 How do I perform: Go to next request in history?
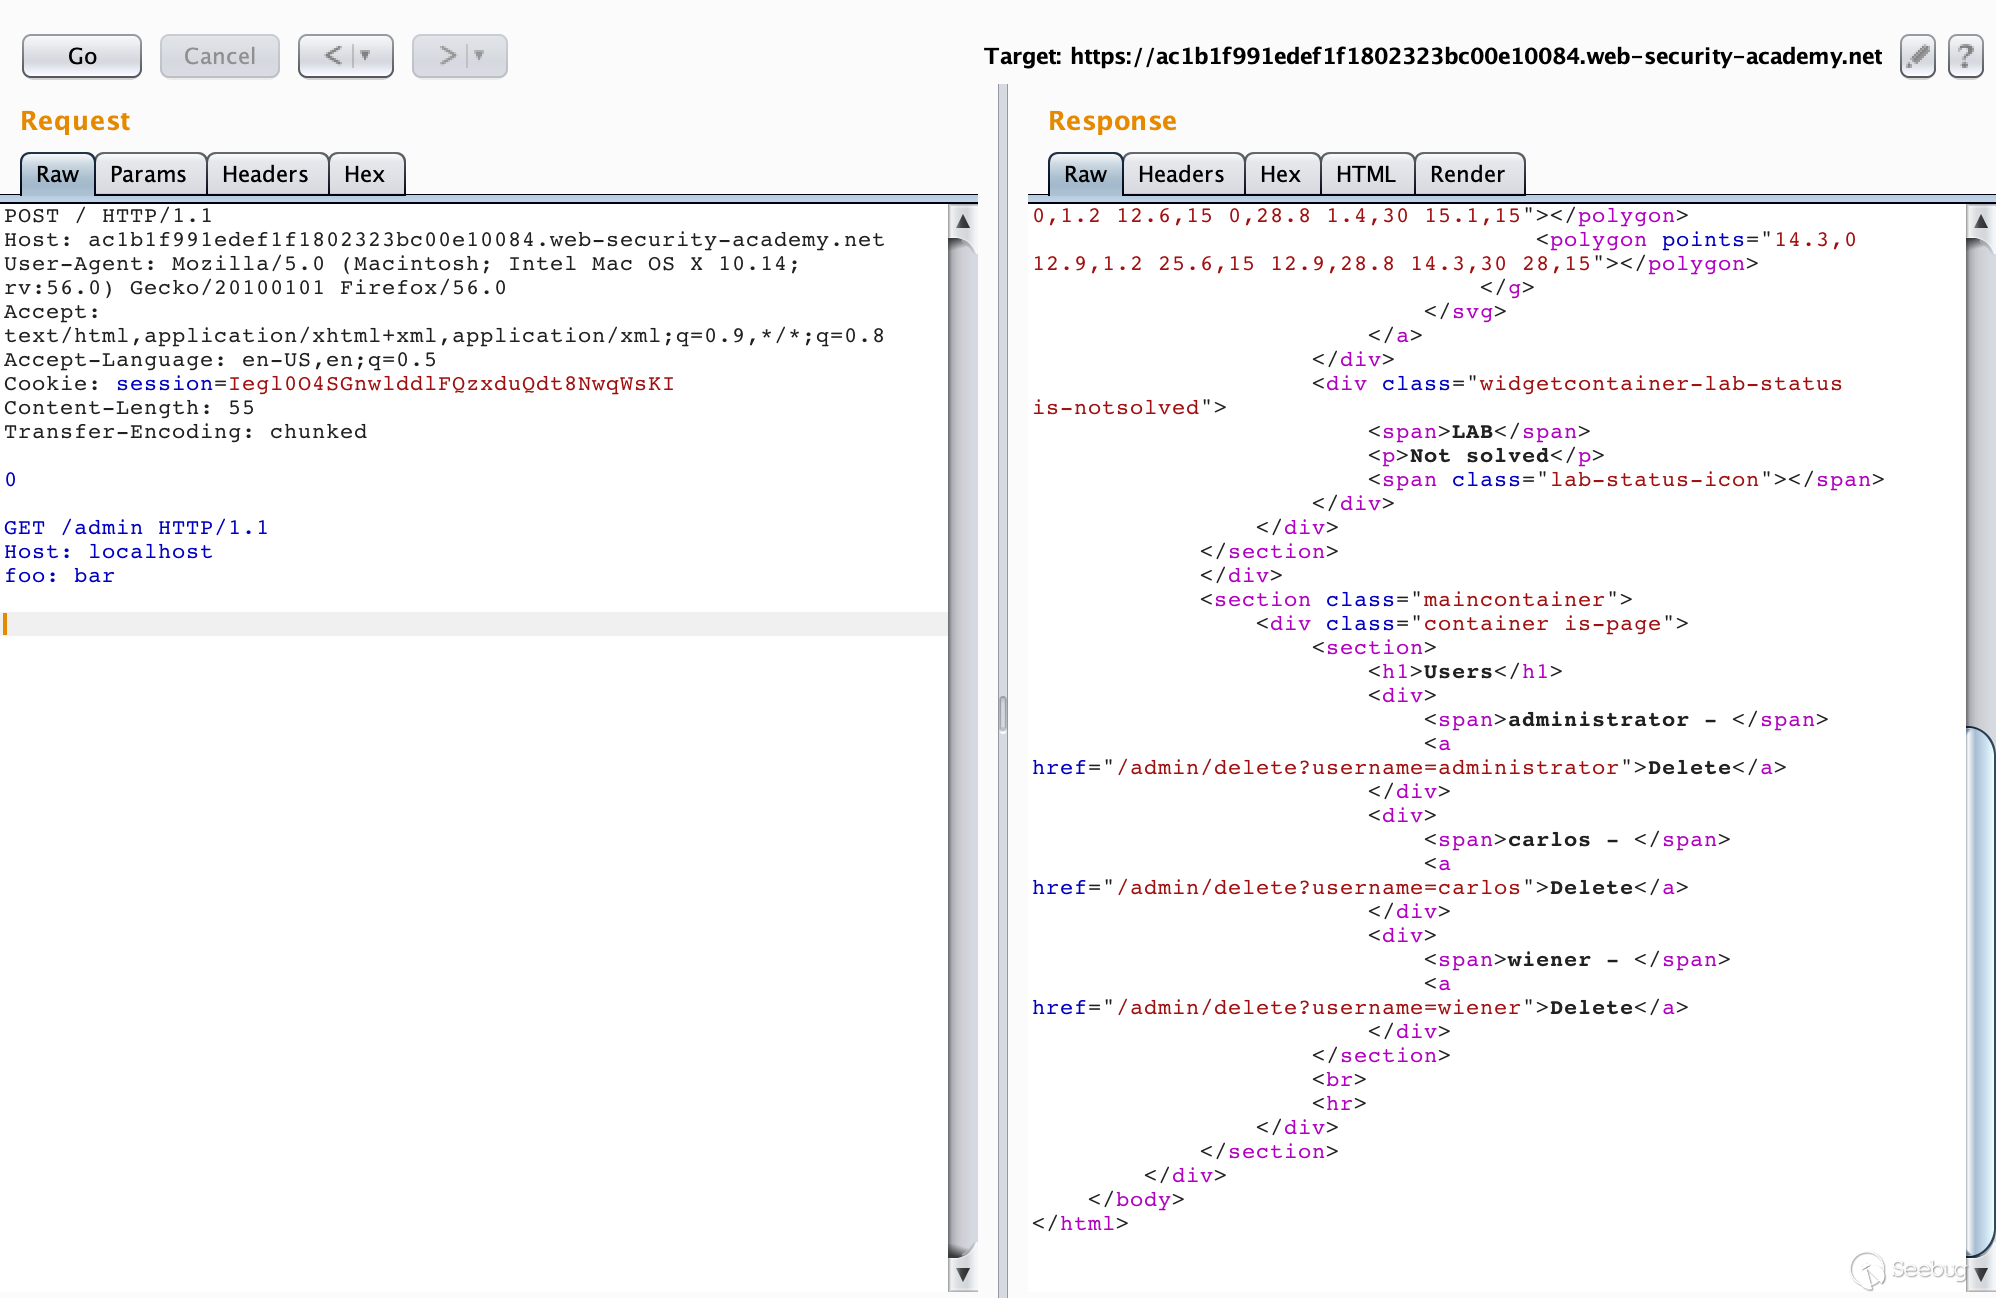447,56
